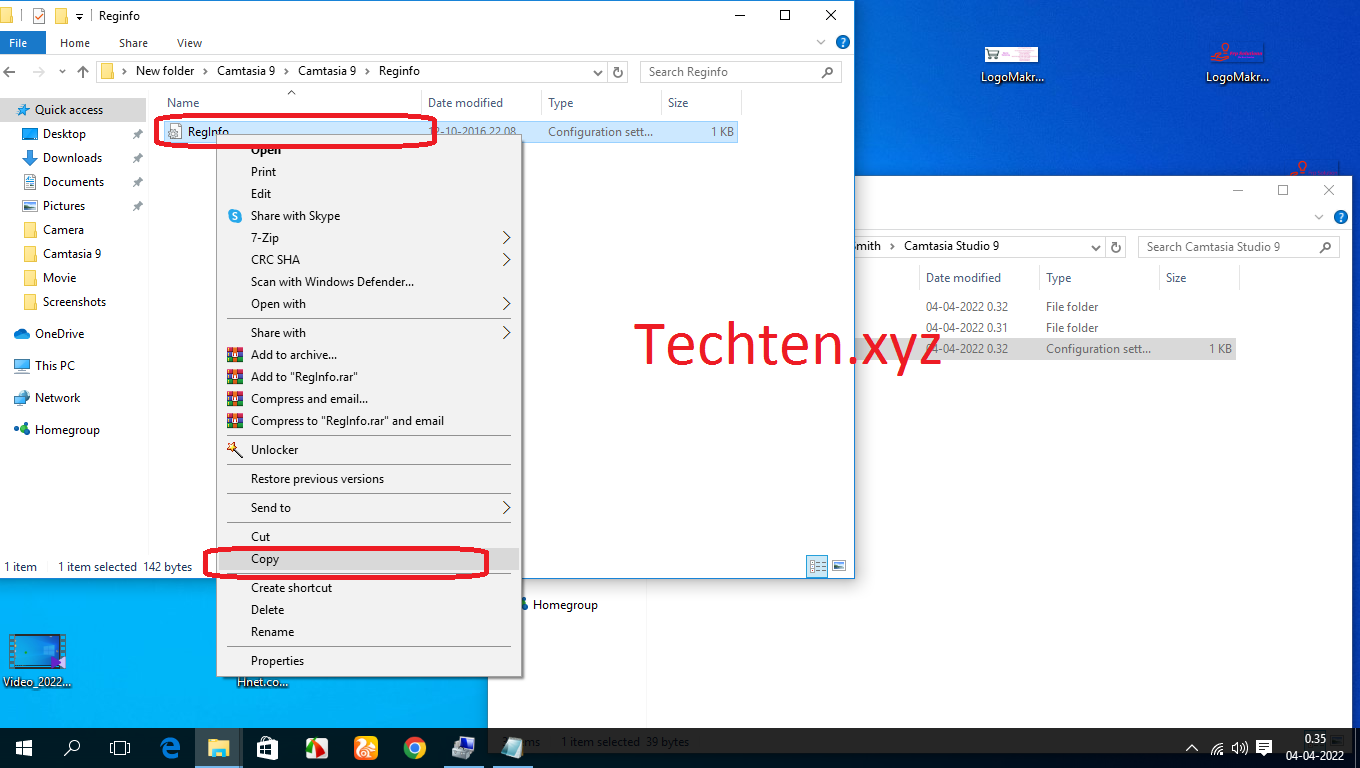This screenshot has height=768, width=1360.
Task: Open Pictures in navigation pane
Action: 64,206
